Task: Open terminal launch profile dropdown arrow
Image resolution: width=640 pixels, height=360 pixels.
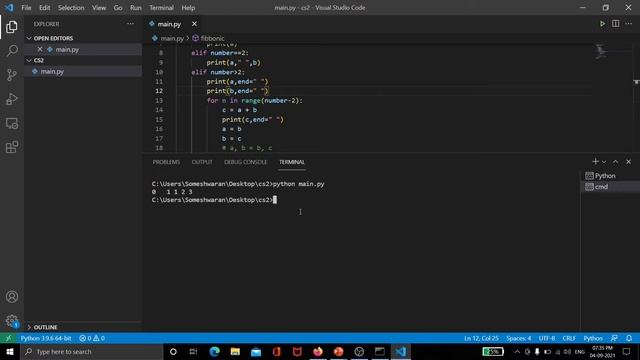Action: (604, 162)
